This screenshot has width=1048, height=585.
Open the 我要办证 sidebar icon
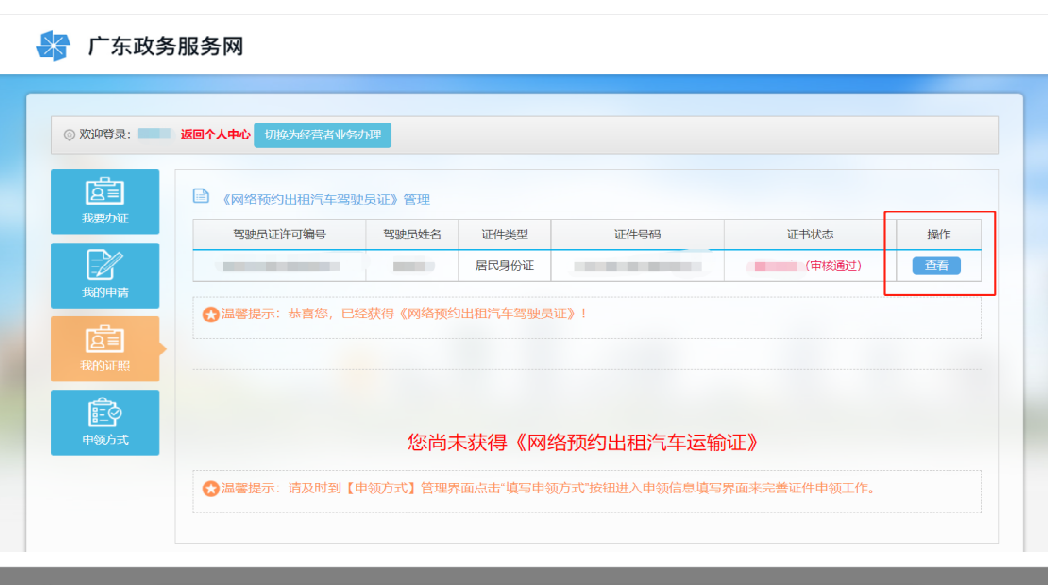105,192
